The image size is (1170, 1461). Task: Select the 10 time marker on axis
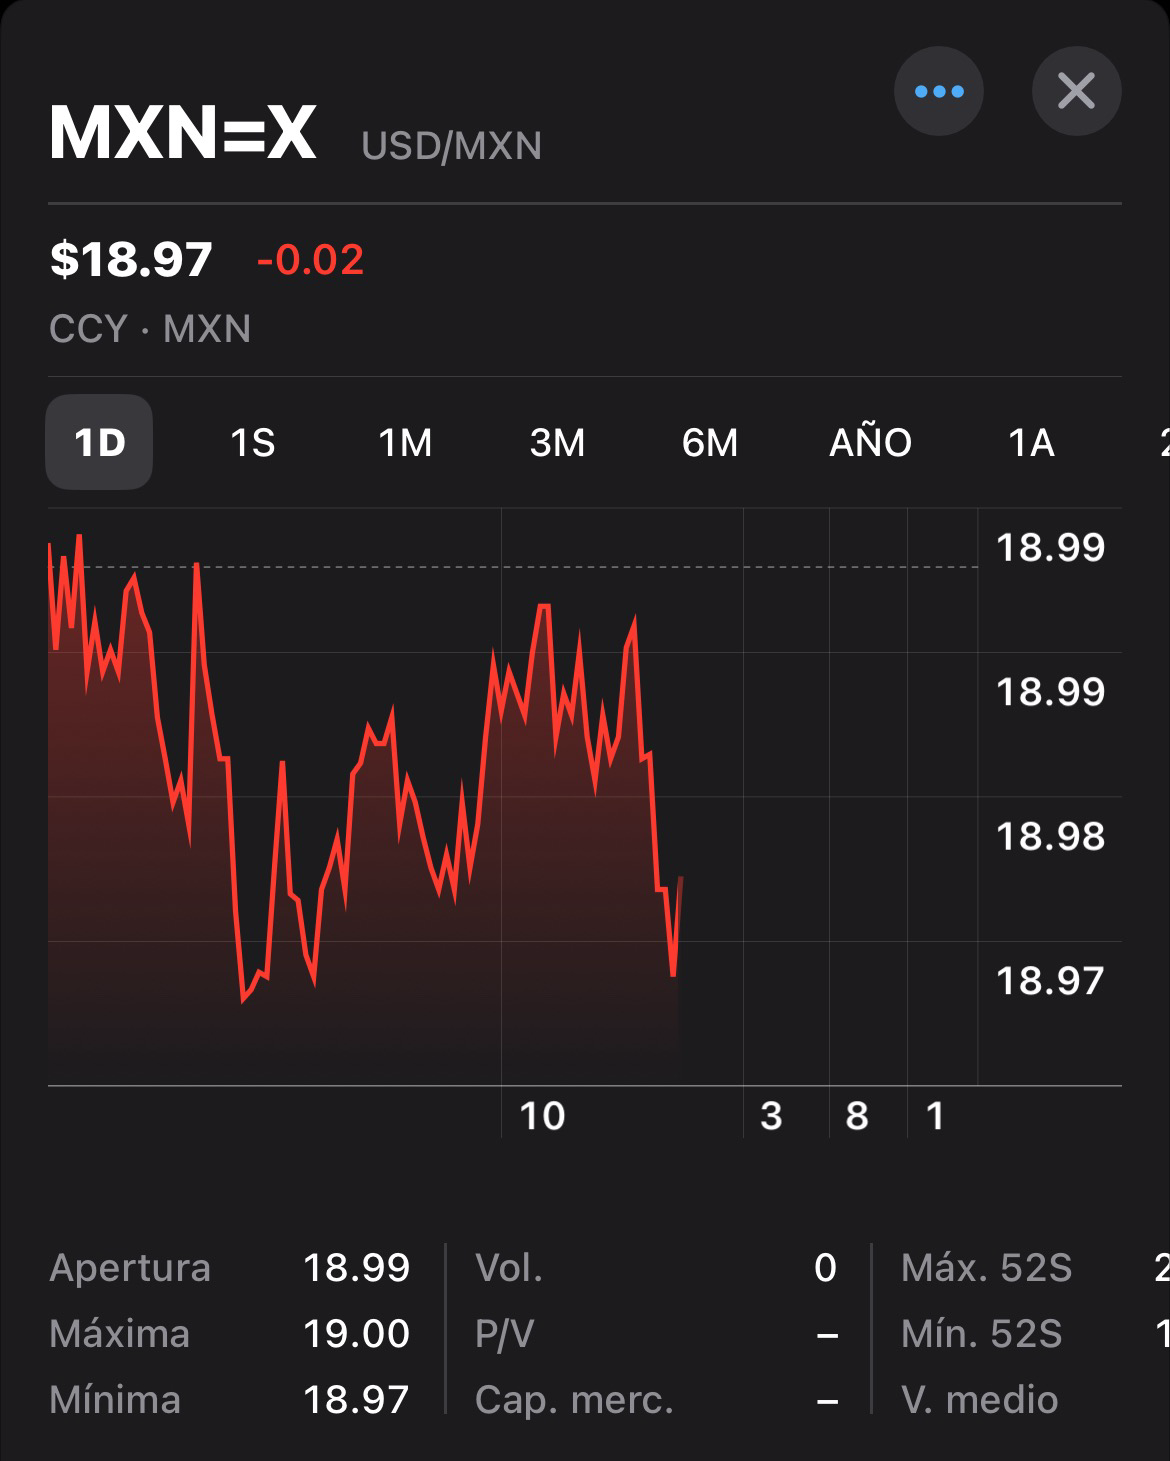click(x=542, y=1116)
